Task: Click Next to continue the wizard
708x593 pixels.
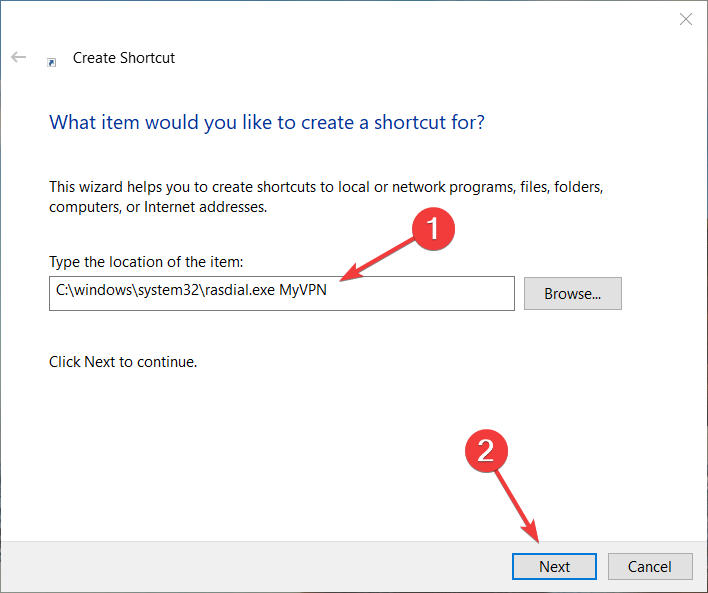Action: tap(554, 566)
